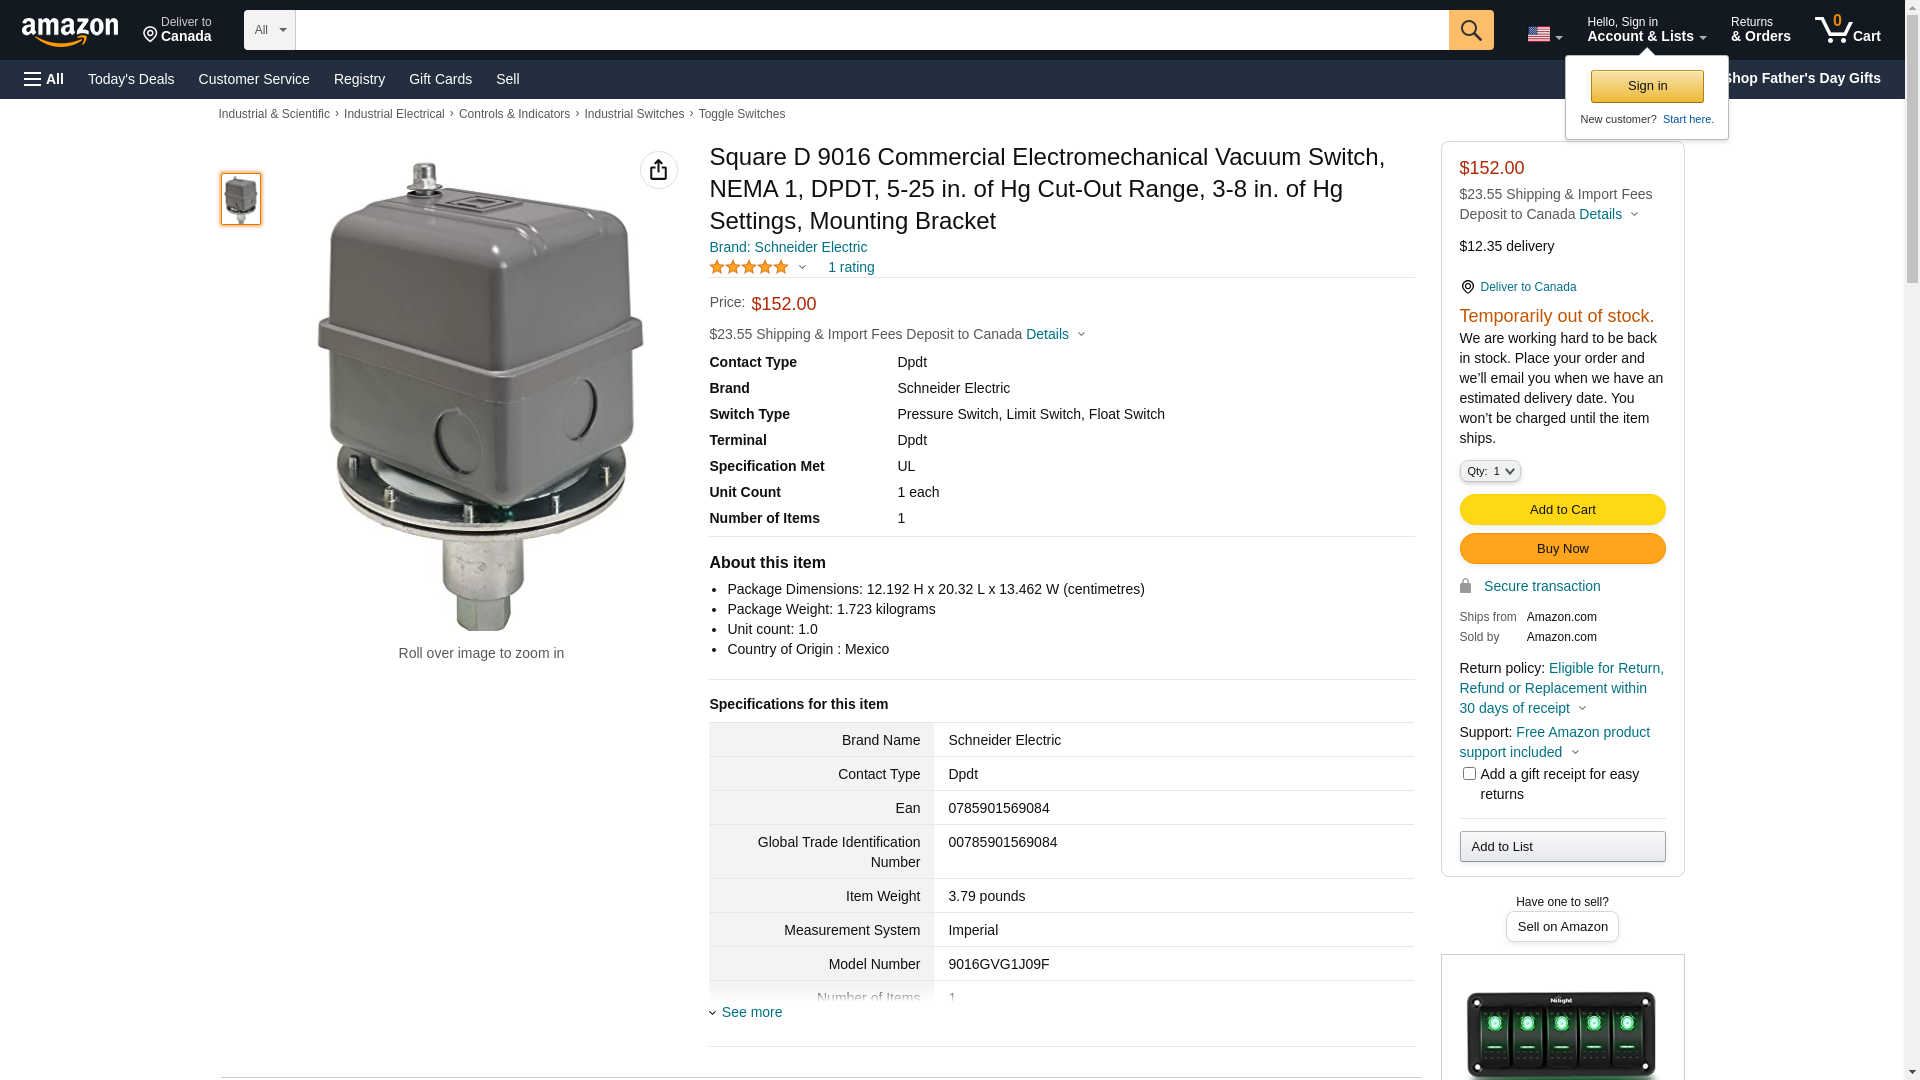Click the five-star rating icons

tap(749, 267)
